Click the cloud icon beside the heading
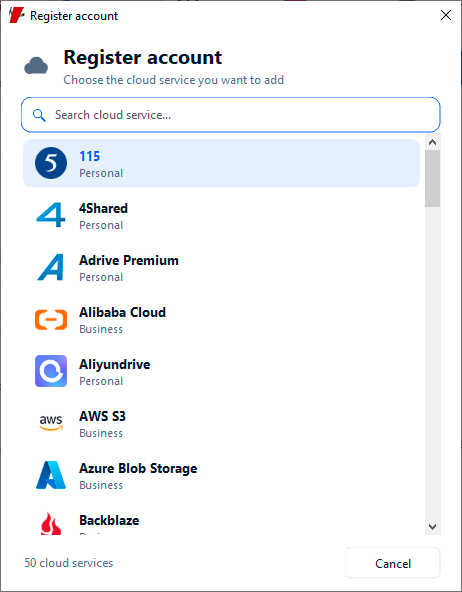The height and width of the screenshot is (592, 462). coord(36,66)
